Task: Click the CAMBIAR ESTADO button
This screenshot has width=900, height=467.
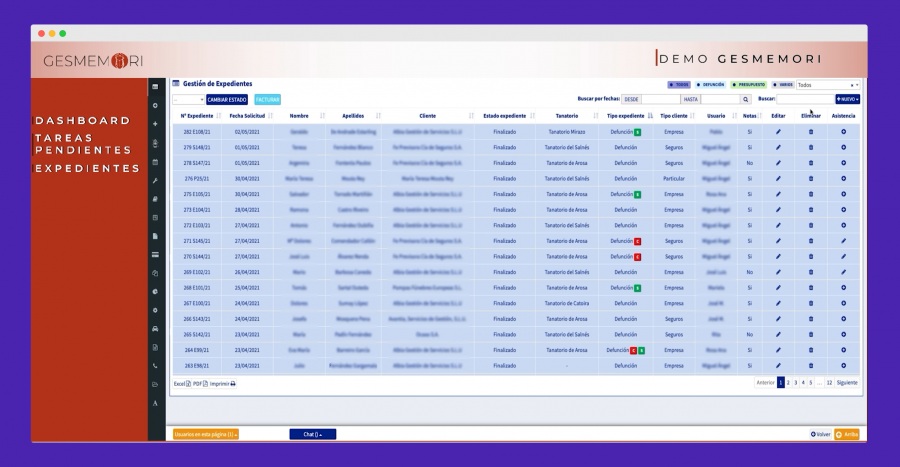Action: tap(227, 100)
